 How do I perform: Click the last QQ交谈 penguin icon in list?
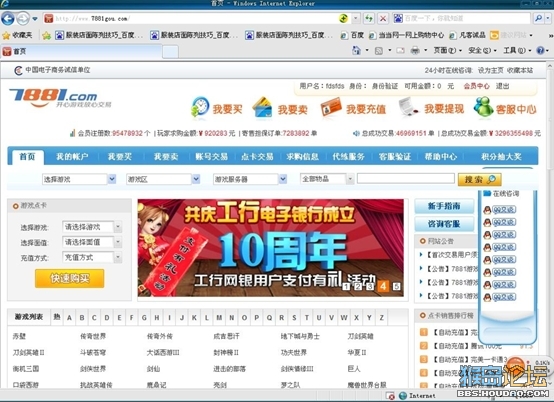[x=487, y=297]
